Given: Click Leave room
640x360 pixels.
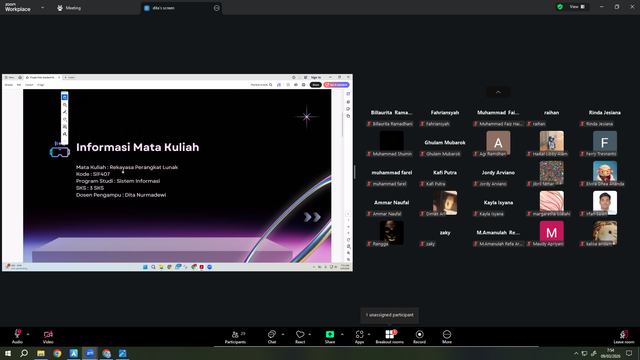Looking at the screenshot, I should point(624,337).
